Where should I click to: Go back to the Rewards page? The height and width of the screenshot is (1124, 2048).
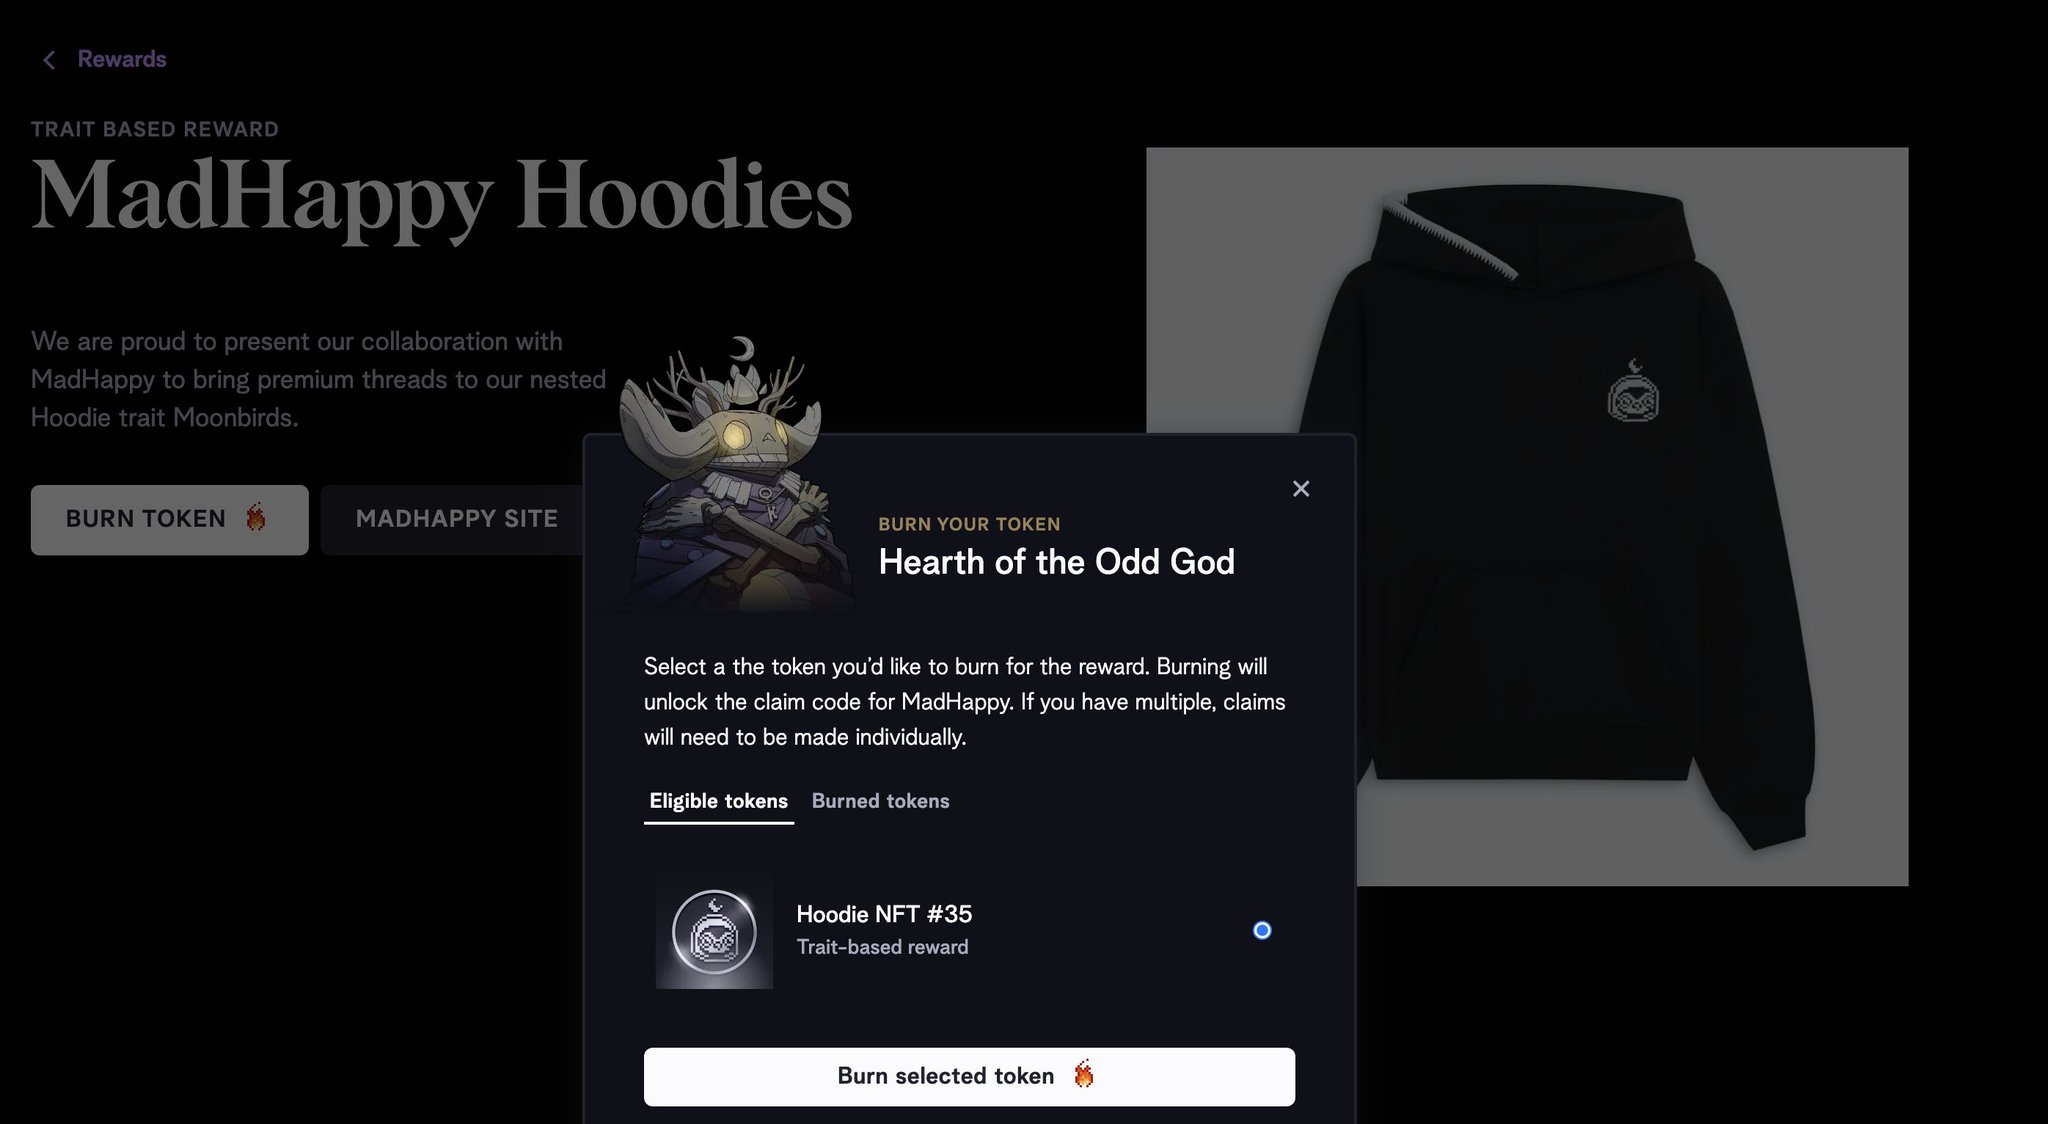click(x=122, y=59)
